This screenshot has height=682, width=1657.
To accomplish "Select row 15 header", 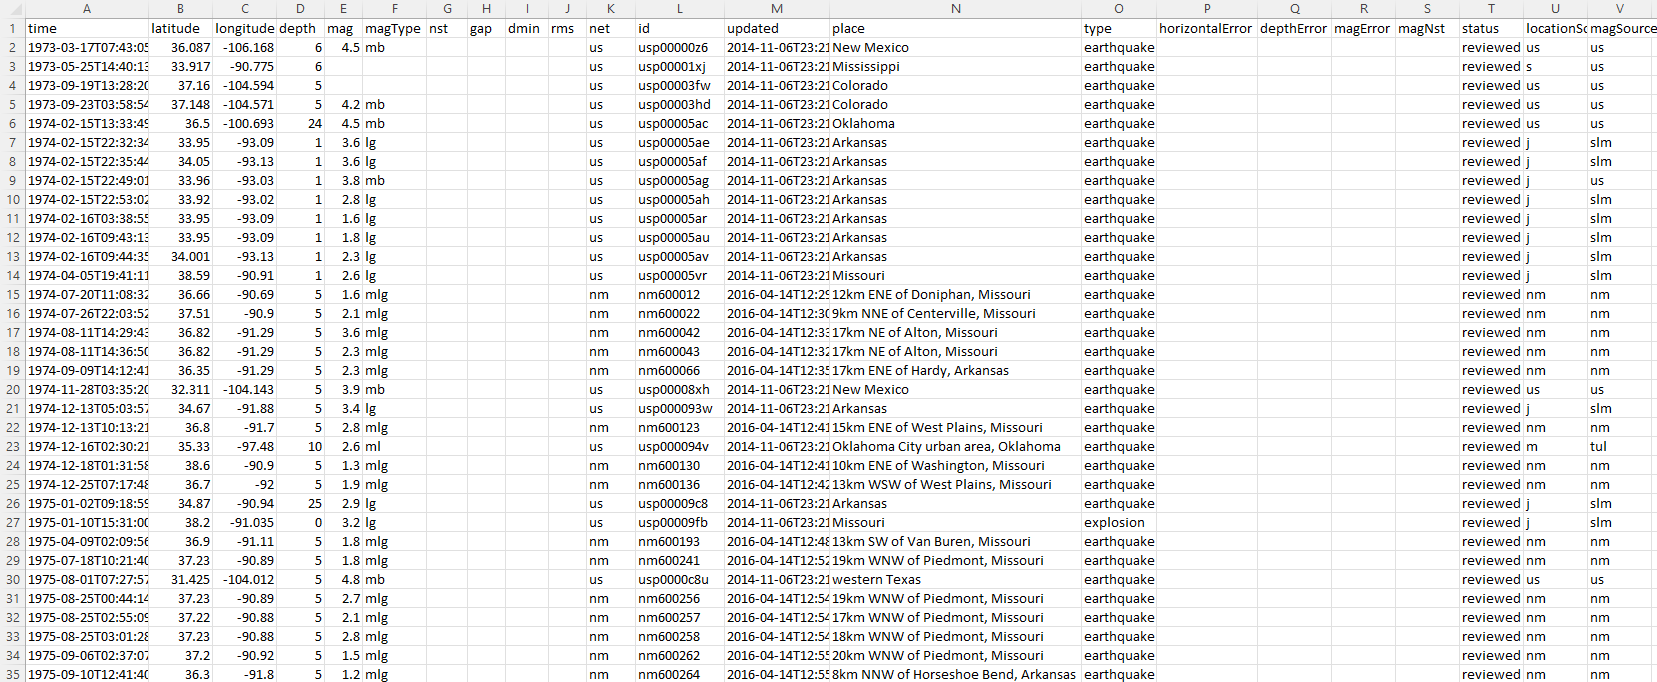I will click(12, 295).
